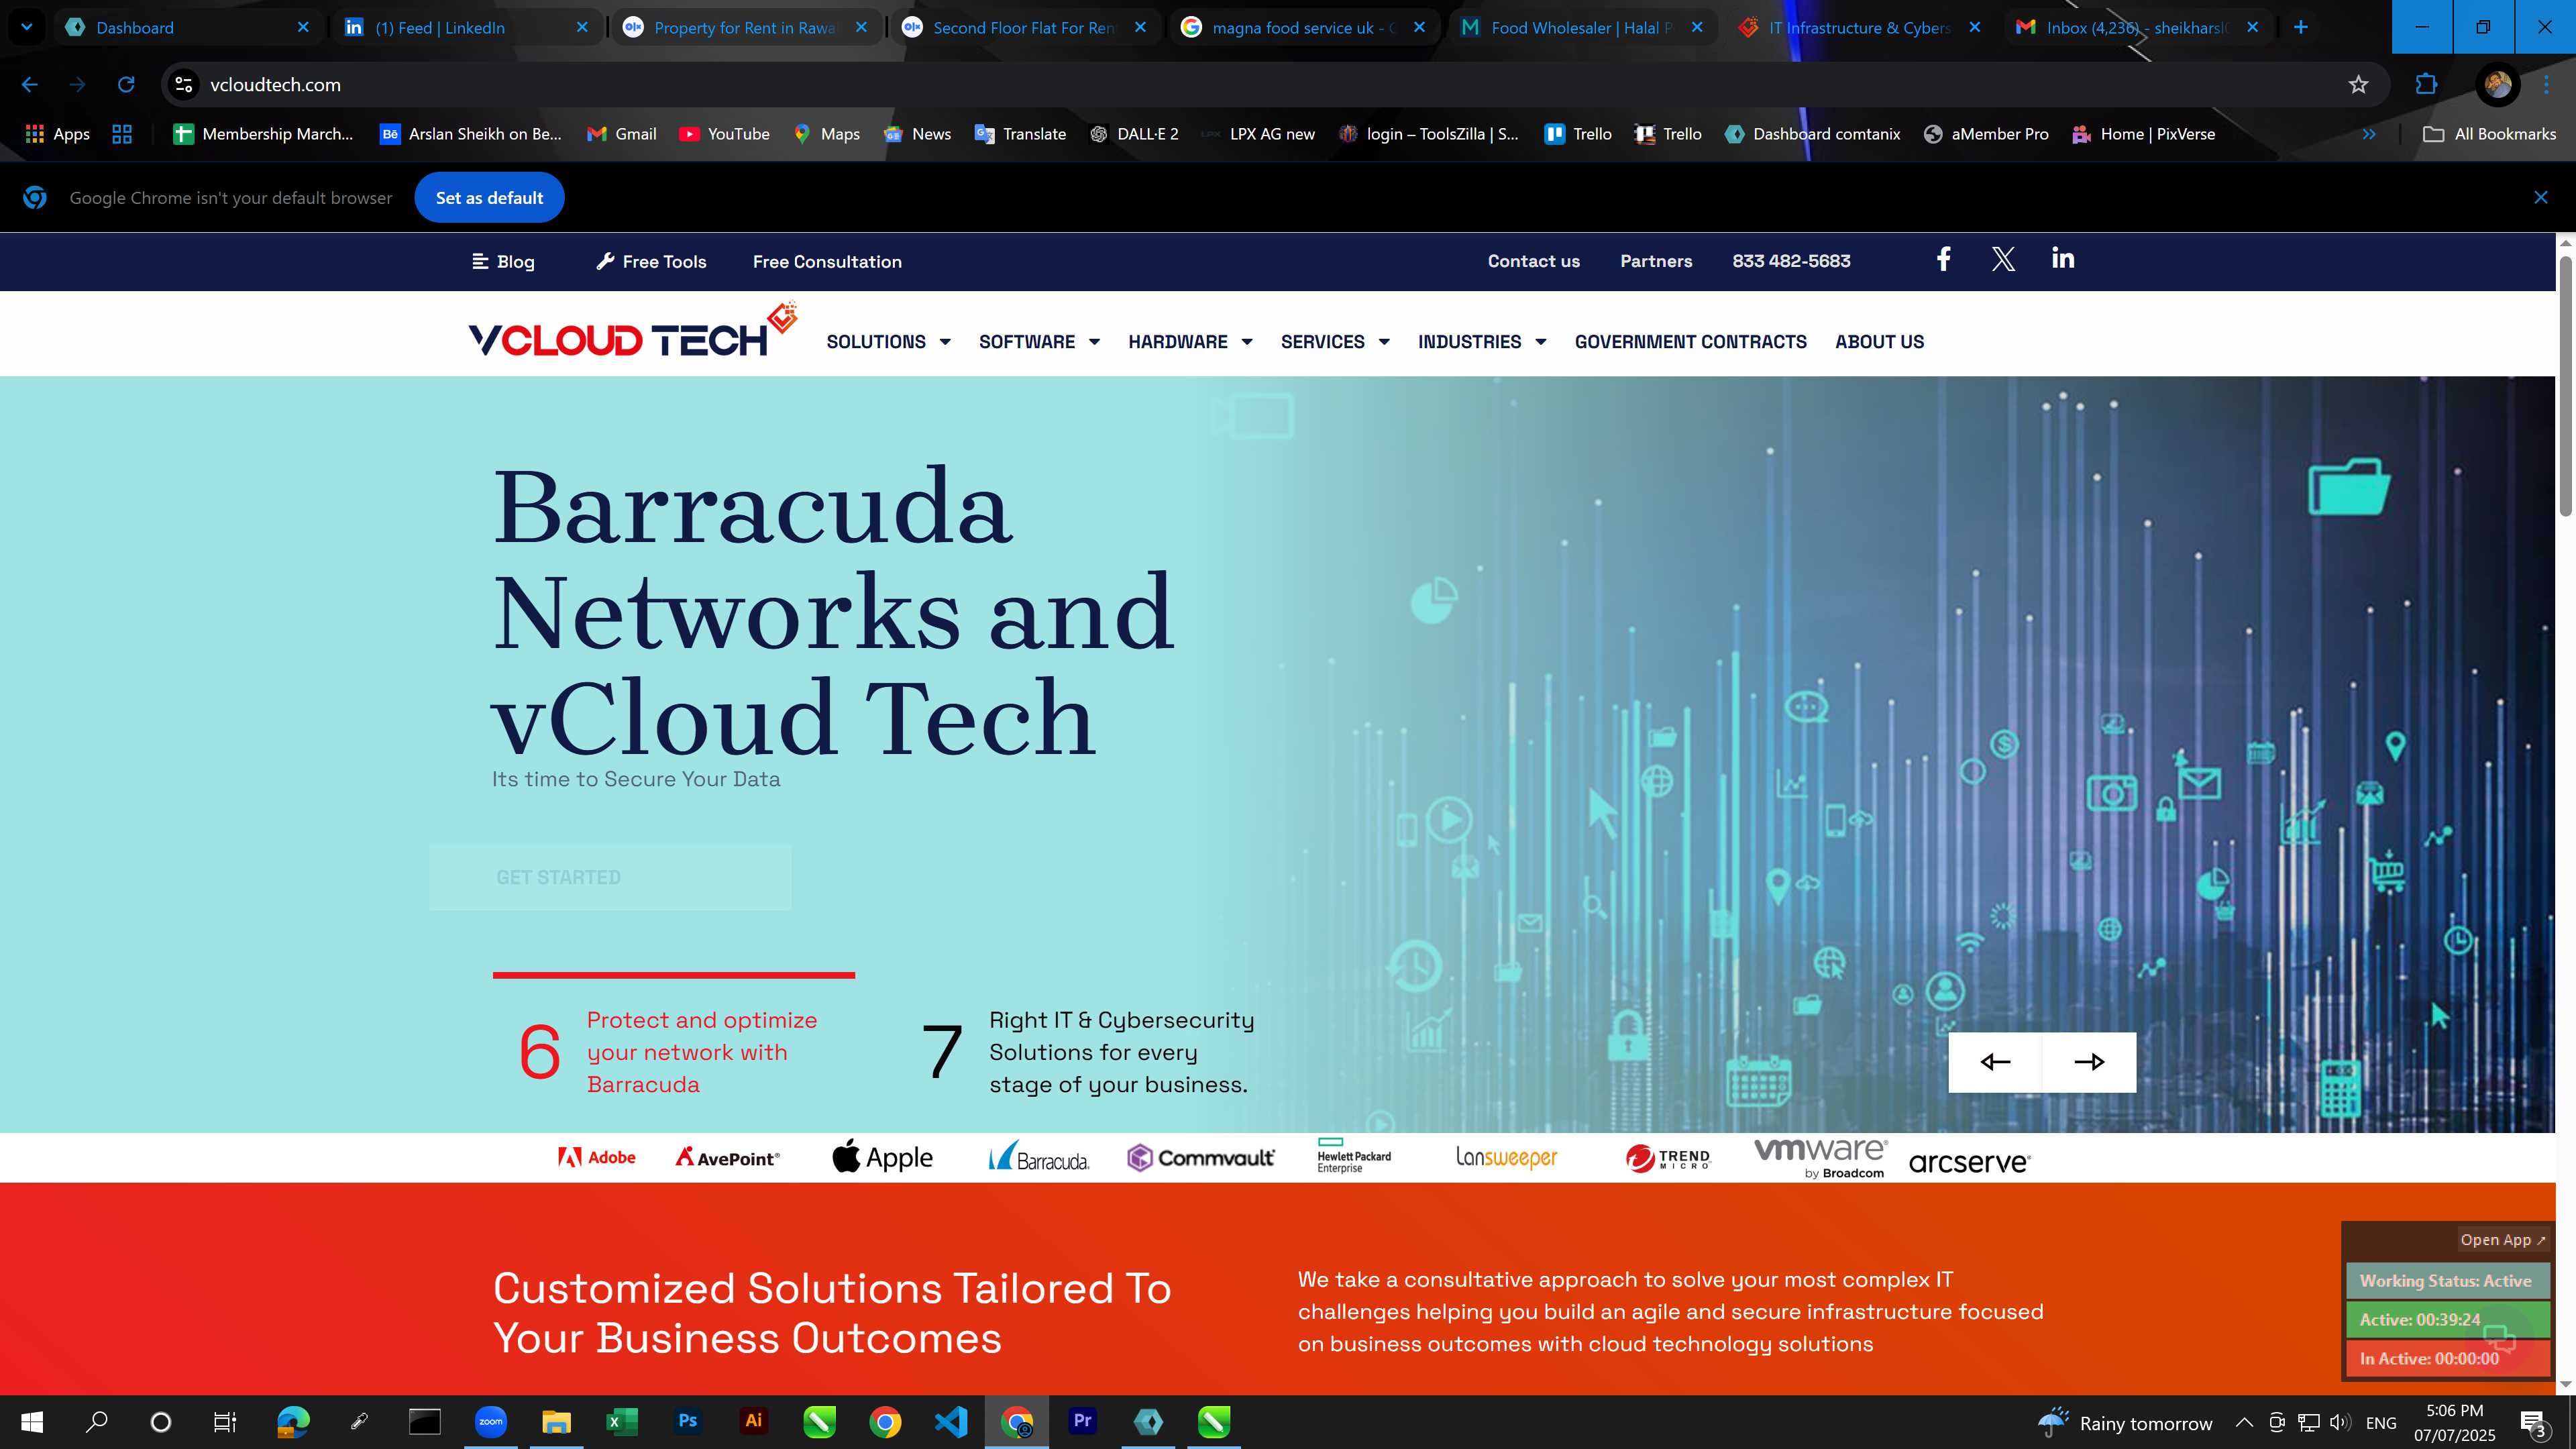The height and width of the screenshot is (1449, 2576).
Task: Click the vCloud Tech logo
Action: click(x=633, y=331)
